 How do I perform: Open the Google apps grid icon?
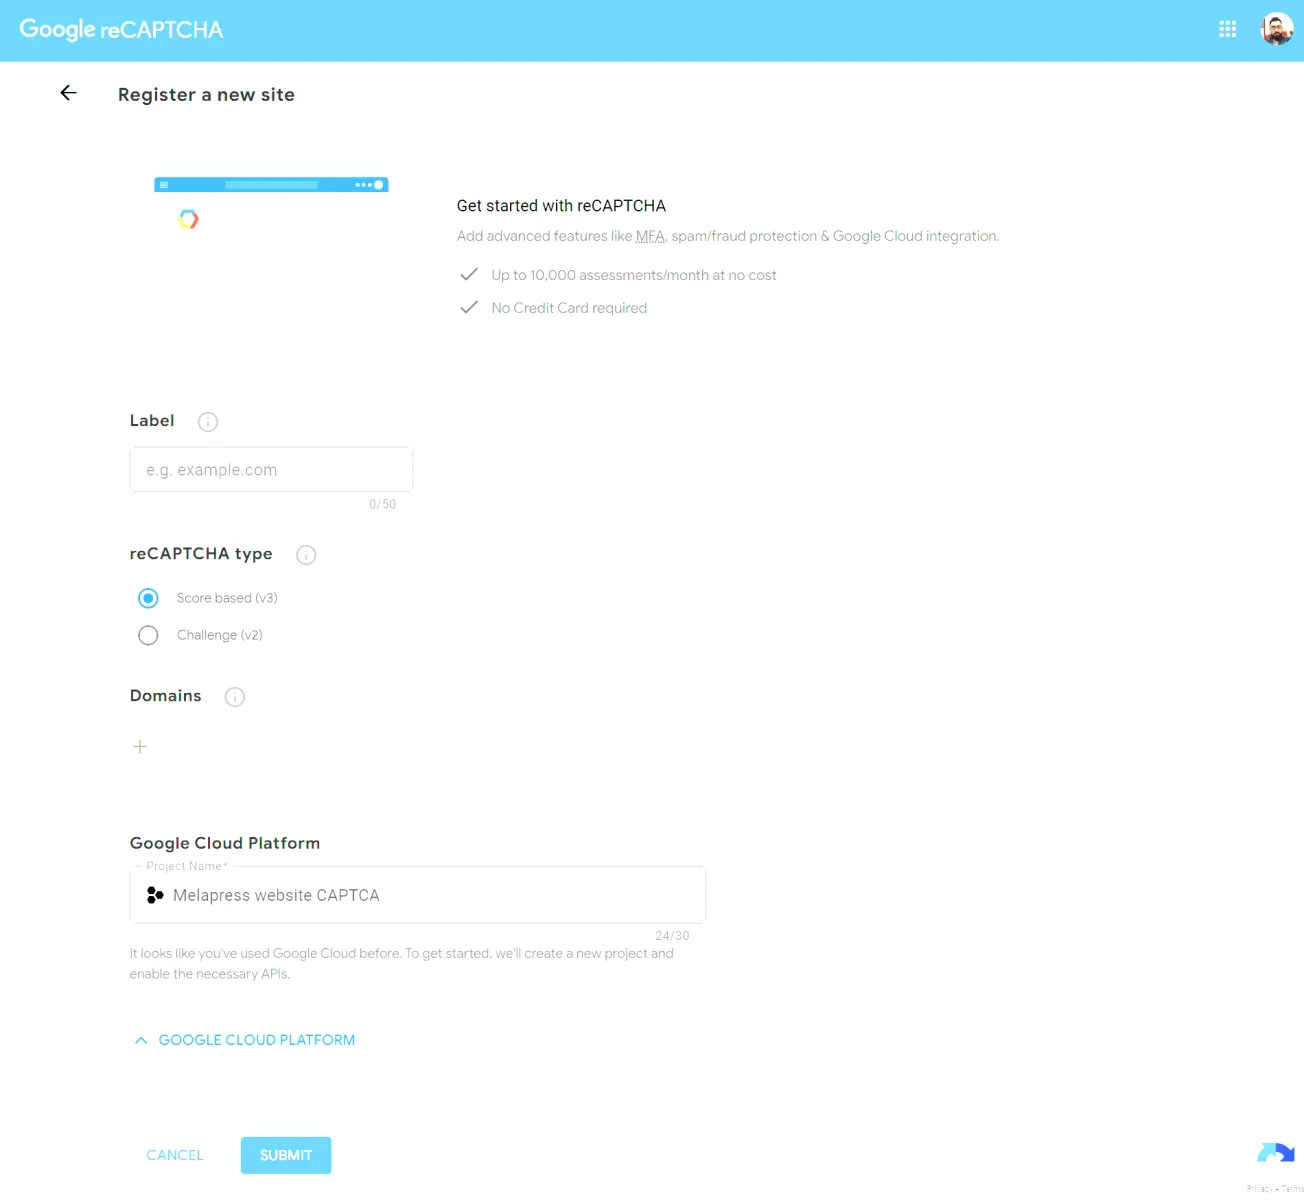[x=1227, y=29]
